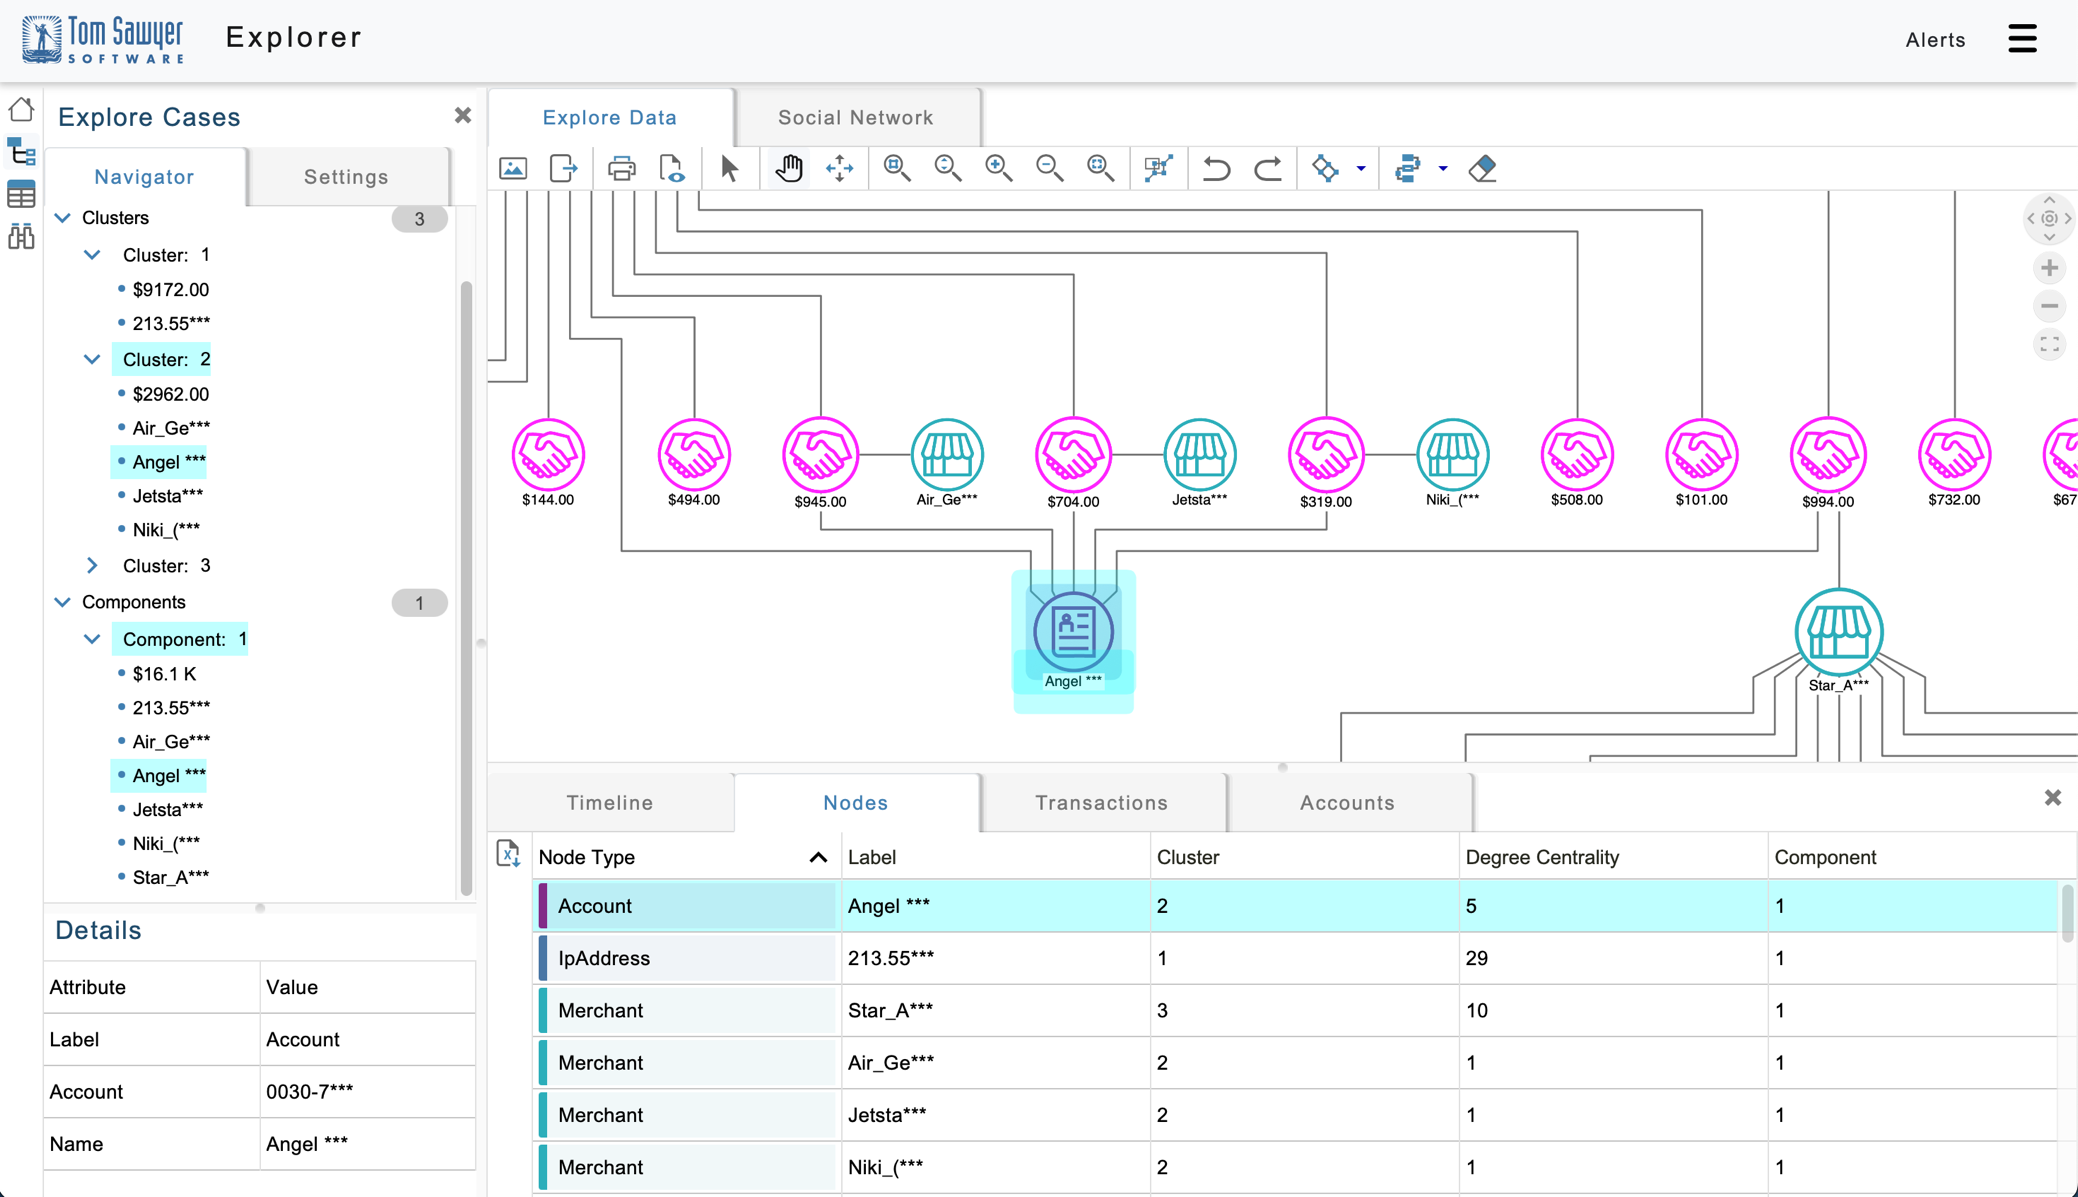Click the print icon in toolbar

pos(621,168)
